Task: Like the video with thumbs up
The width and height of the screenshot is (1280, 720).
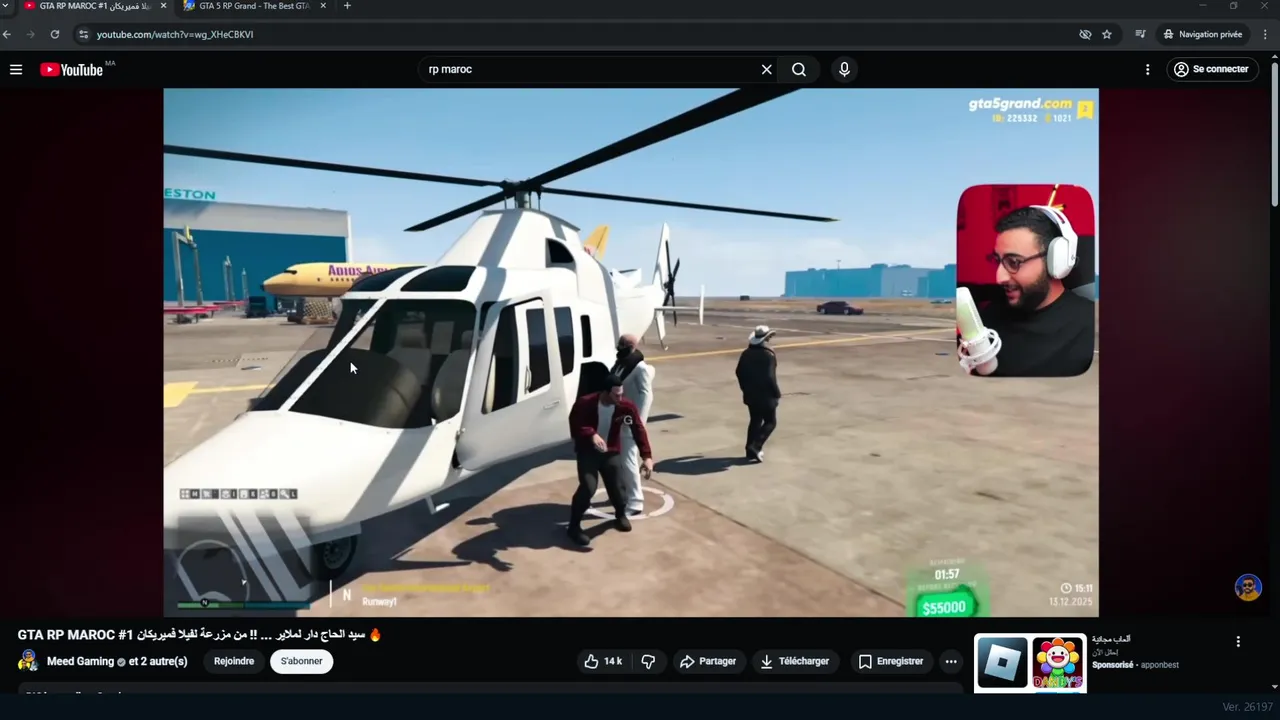Action: [x=603, y=661]
